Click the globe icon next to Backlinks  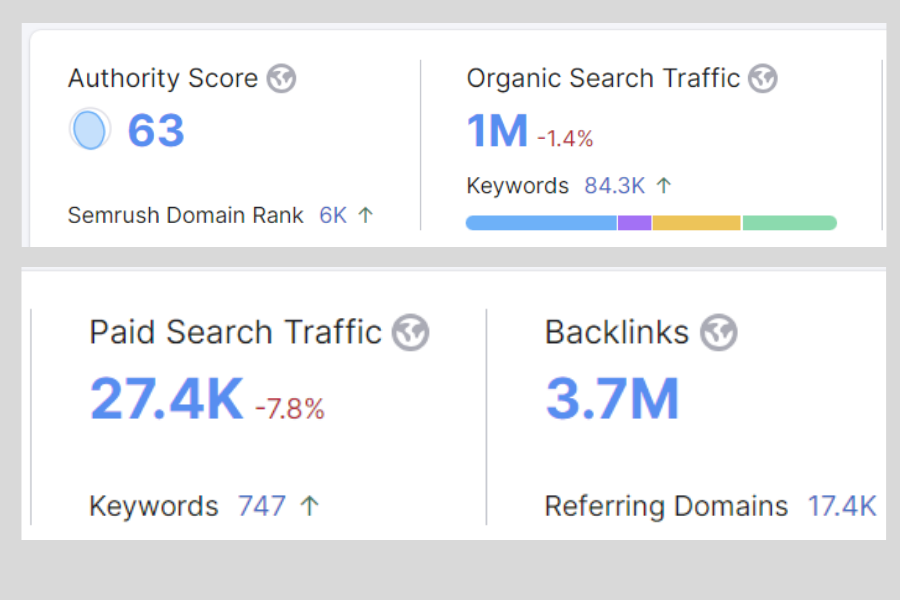pyautogui.click(x=718, y=332)
